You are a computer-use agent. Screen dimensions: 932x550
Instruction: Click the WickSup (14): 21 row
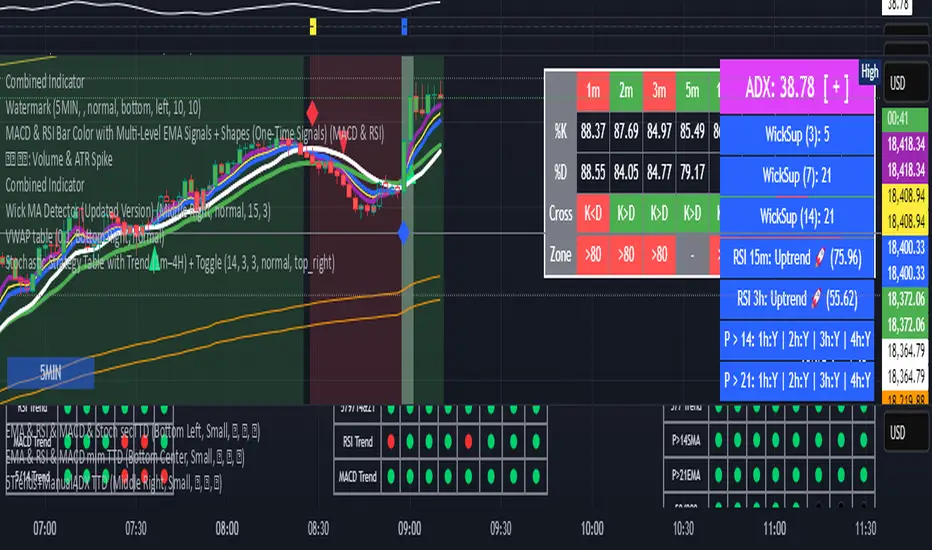point(797,217)
